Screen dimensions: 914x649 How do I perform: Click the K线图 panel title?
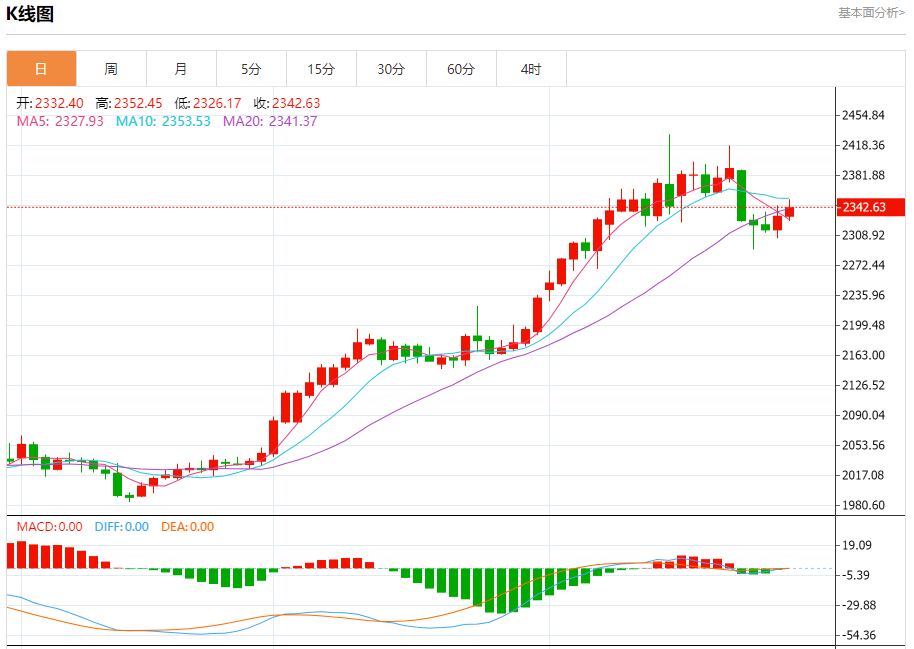click(x=31, y=14)
